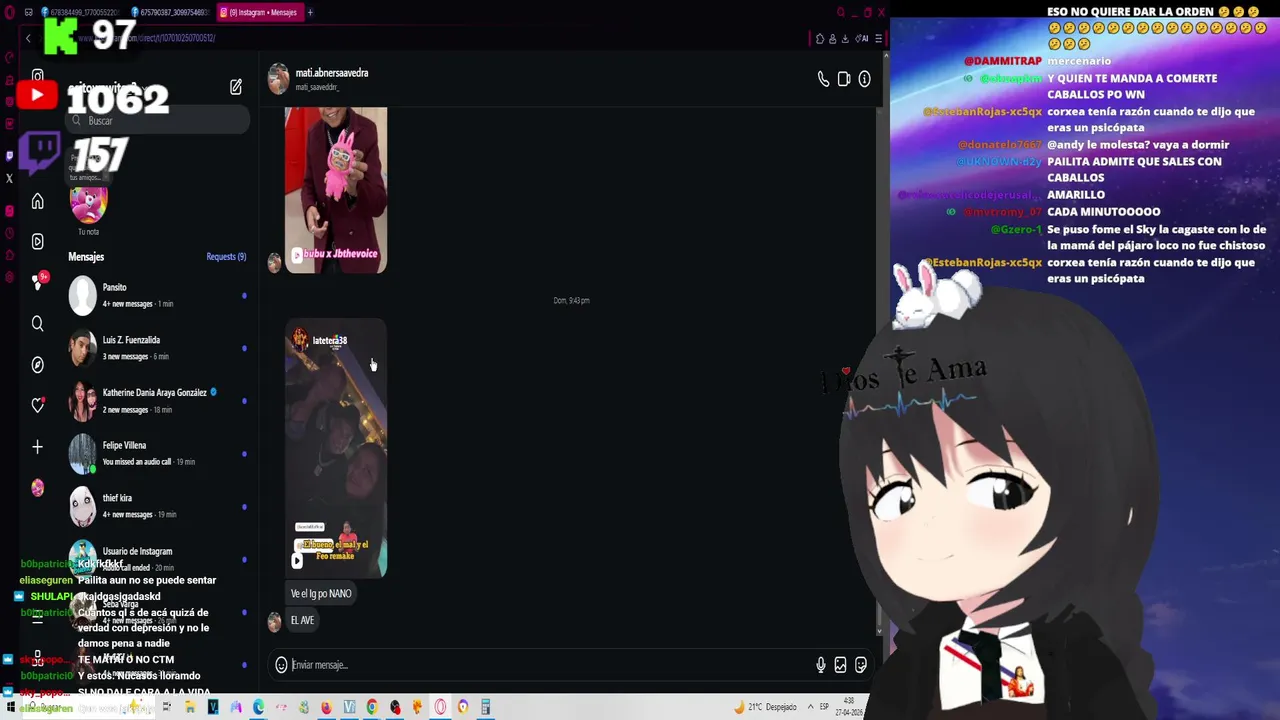Record a voice clip with microphone icon

click(x=821, y=665)
